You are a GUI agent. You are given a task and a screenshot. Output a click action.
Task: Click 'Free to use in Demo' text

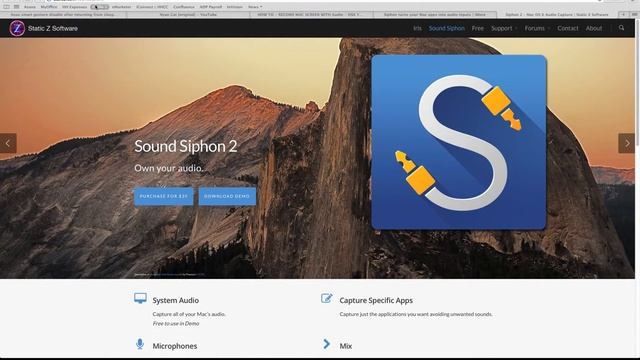point(176,323)
